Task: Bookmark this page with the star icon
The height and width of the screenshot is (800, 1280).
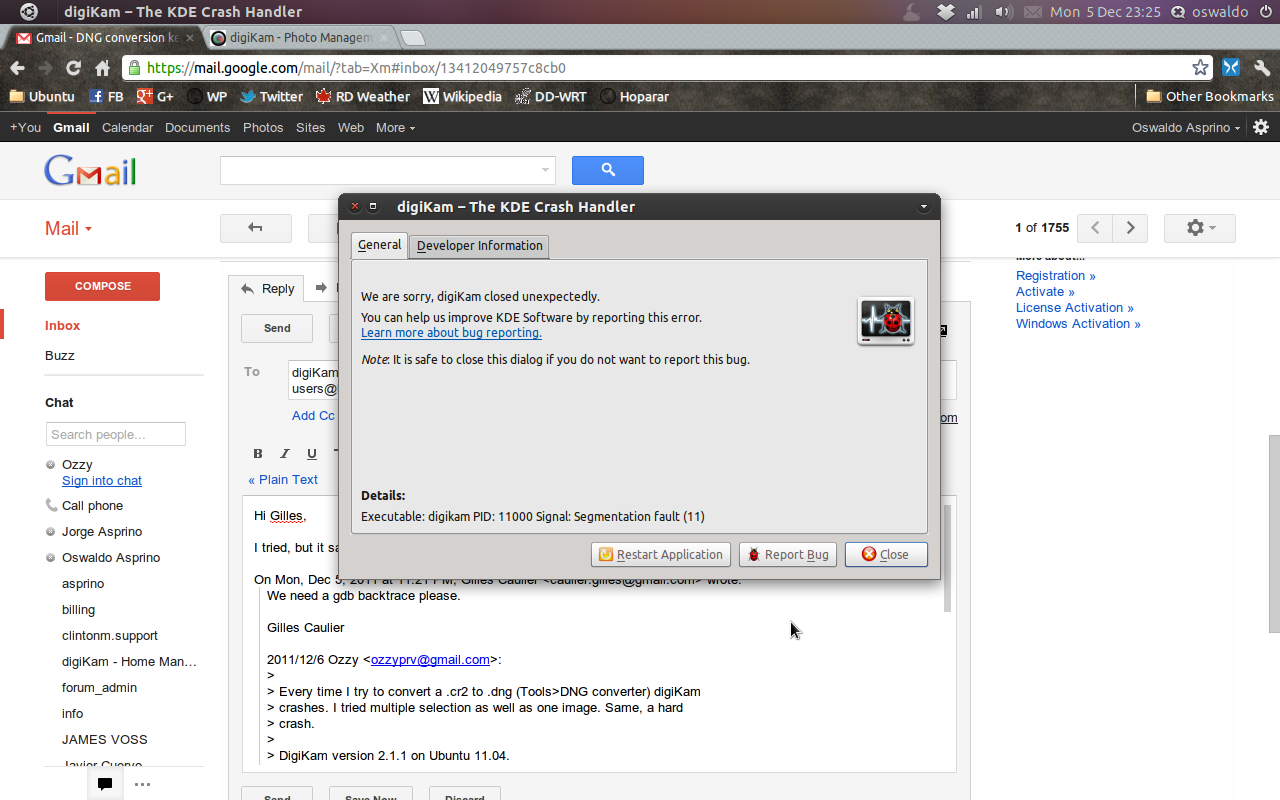Action: (x=1200, y=68)
